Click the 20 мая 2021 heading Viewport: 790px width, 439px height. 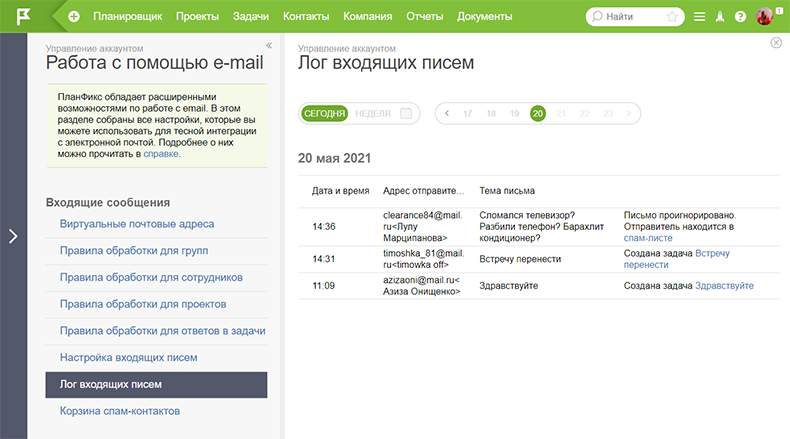(x=335, y=158)
